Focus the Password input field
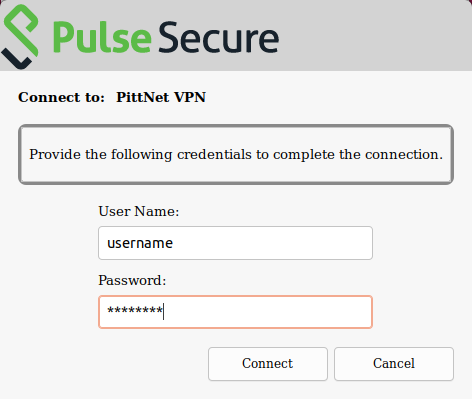This screenshot has width=472, height=399. pos(235,312)
